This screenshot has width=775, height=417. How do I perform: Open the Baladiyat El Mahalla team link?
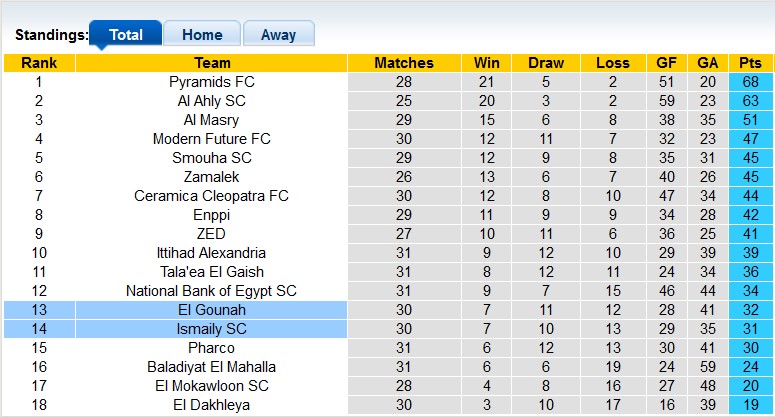[211, 367]
